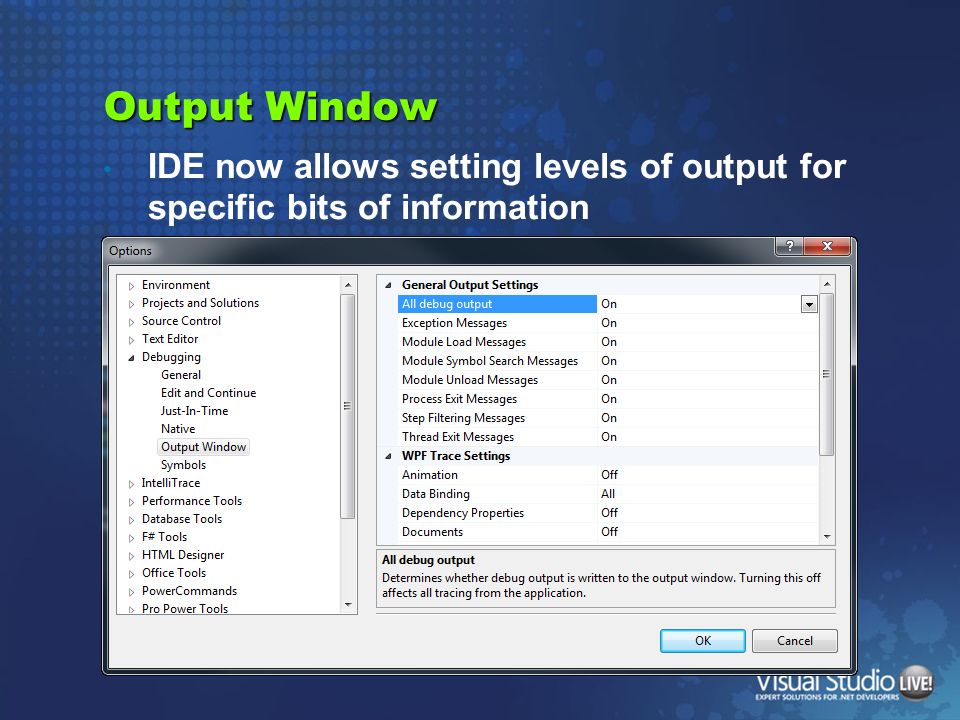Select Environment category label
The width and height of the screenshot is (960, 720).
tap(176, 285)
